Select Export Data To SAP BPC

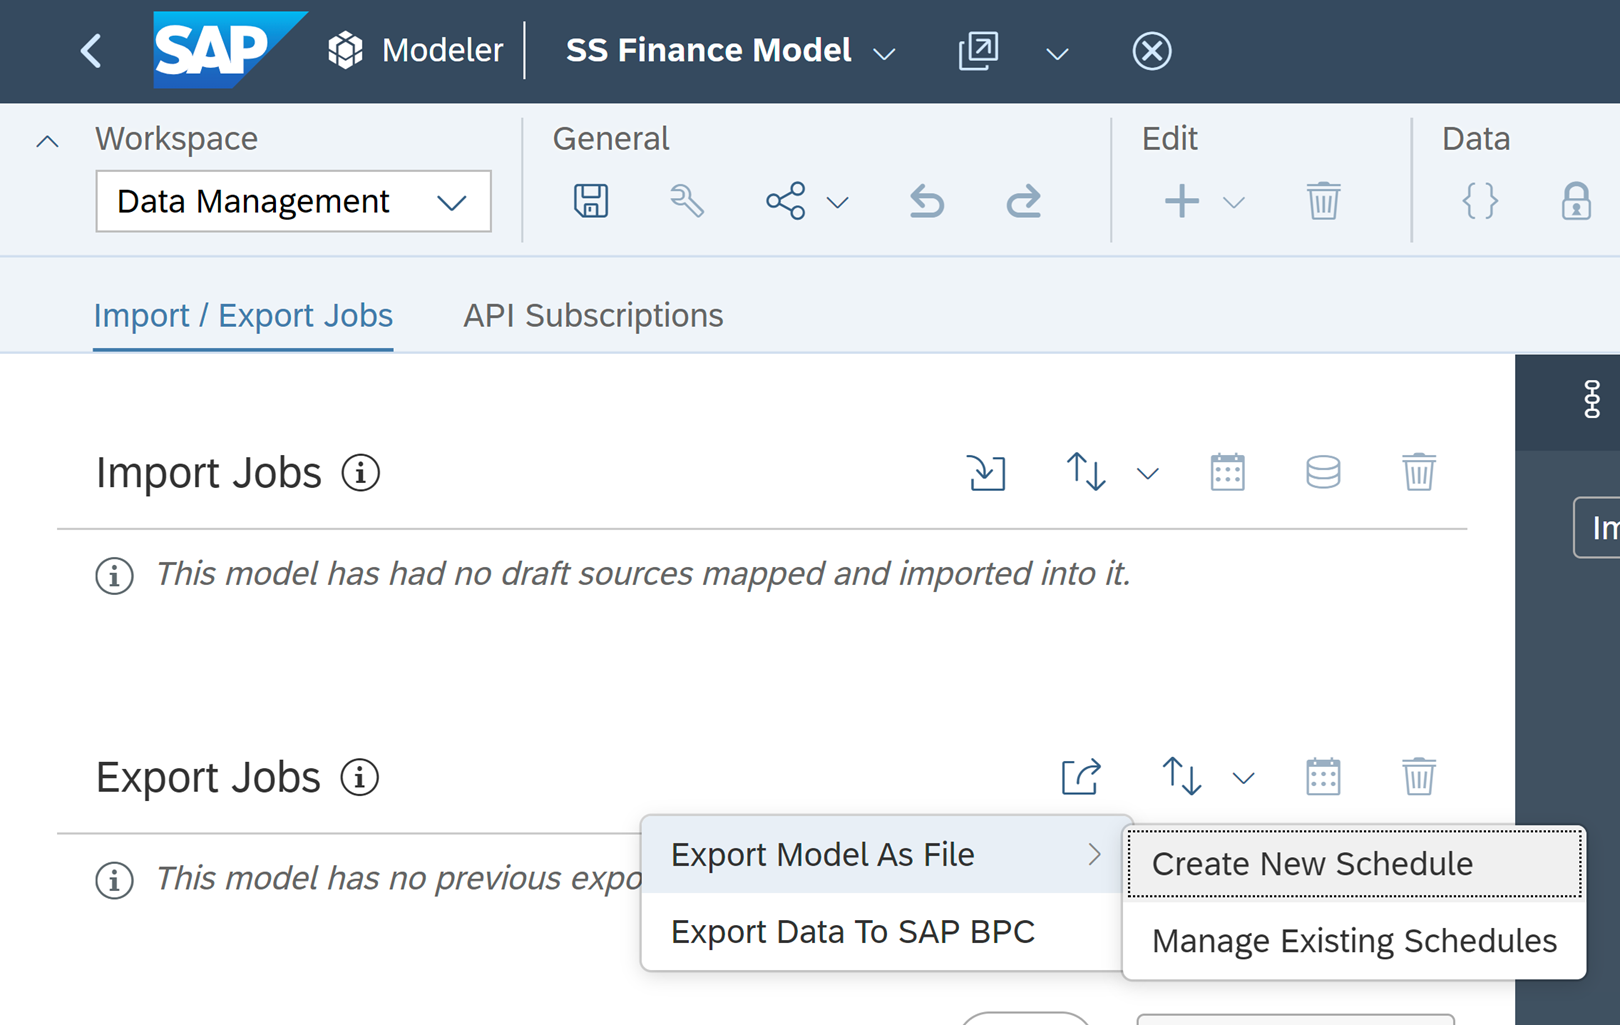tap(854, 931)
